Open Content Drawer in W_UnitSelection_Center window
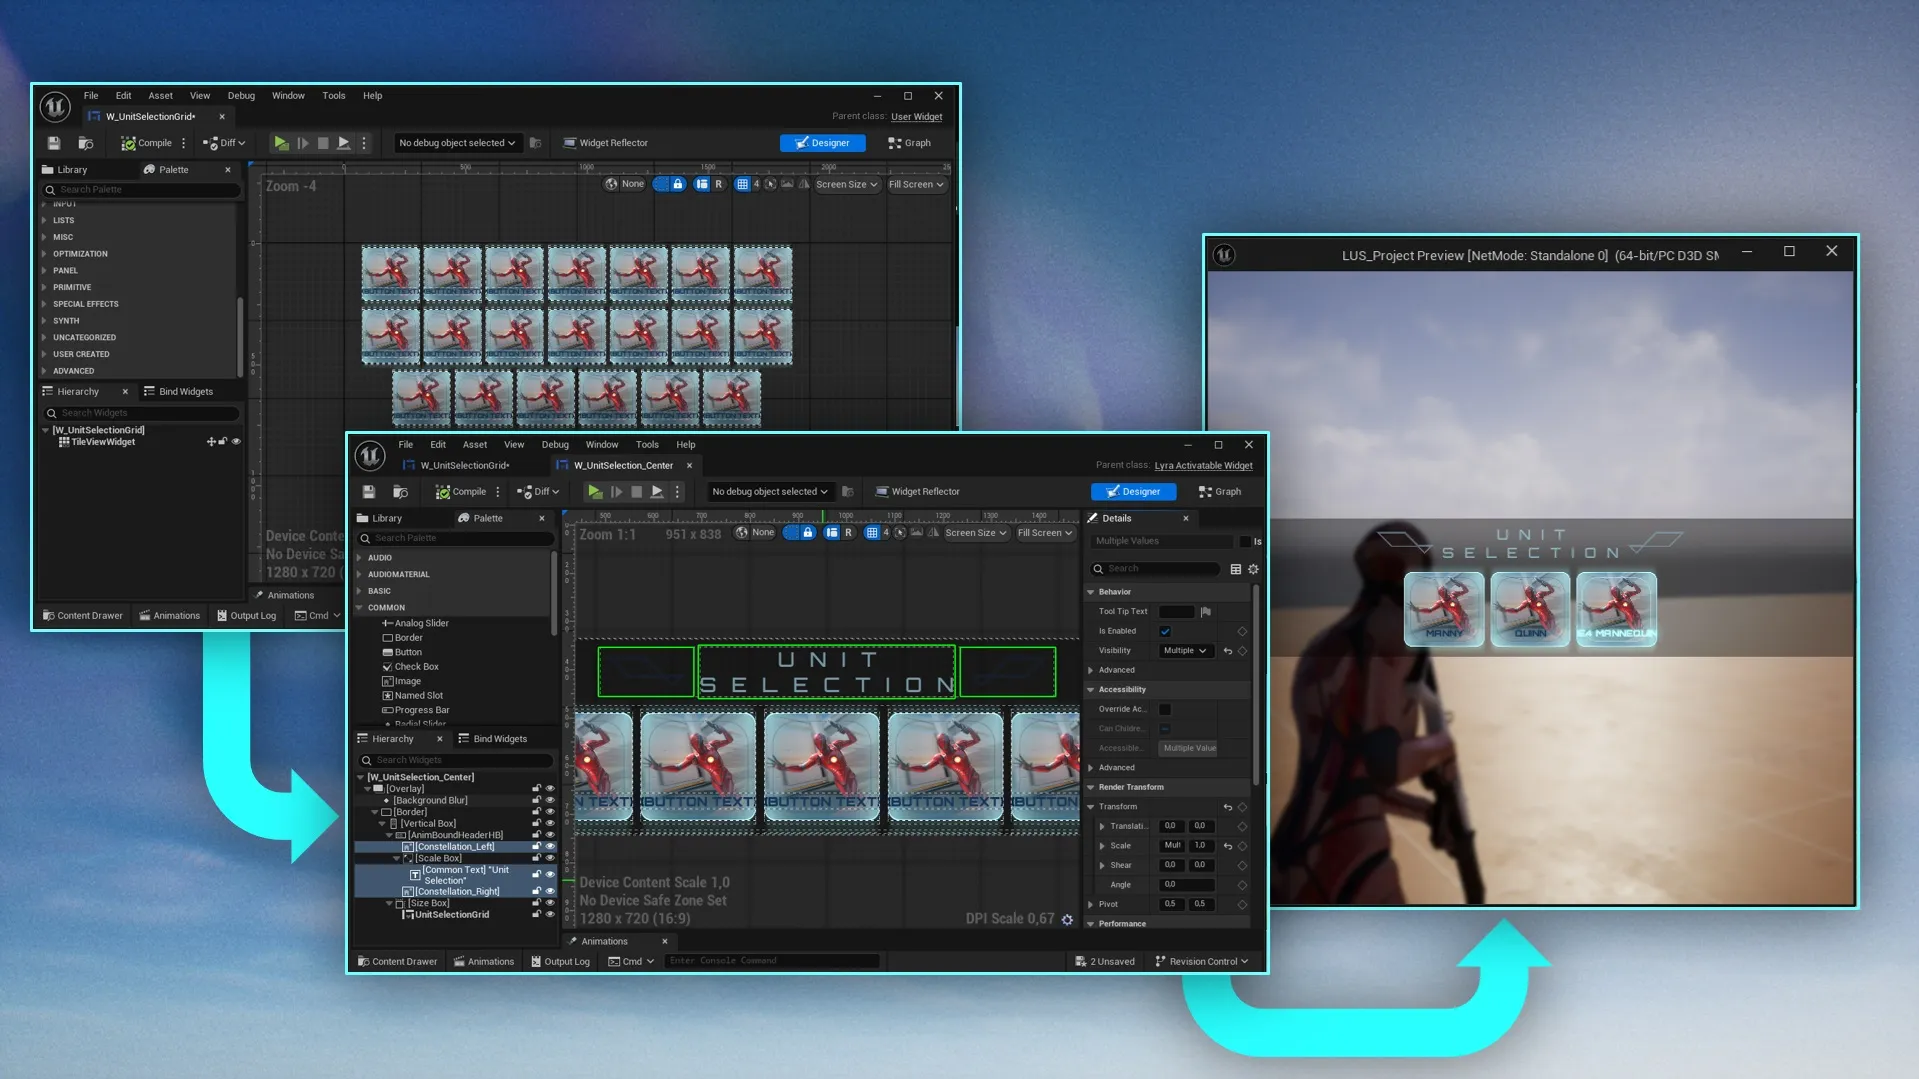This screenshot has width=1919, height=1079. coord(397,962)
